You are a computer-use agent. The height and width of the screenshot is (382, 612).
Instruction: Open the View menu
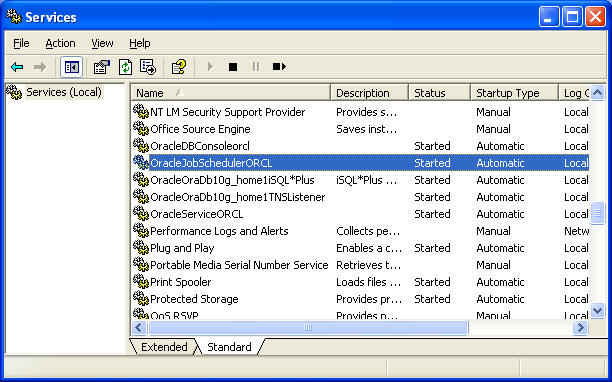[102, 43]
